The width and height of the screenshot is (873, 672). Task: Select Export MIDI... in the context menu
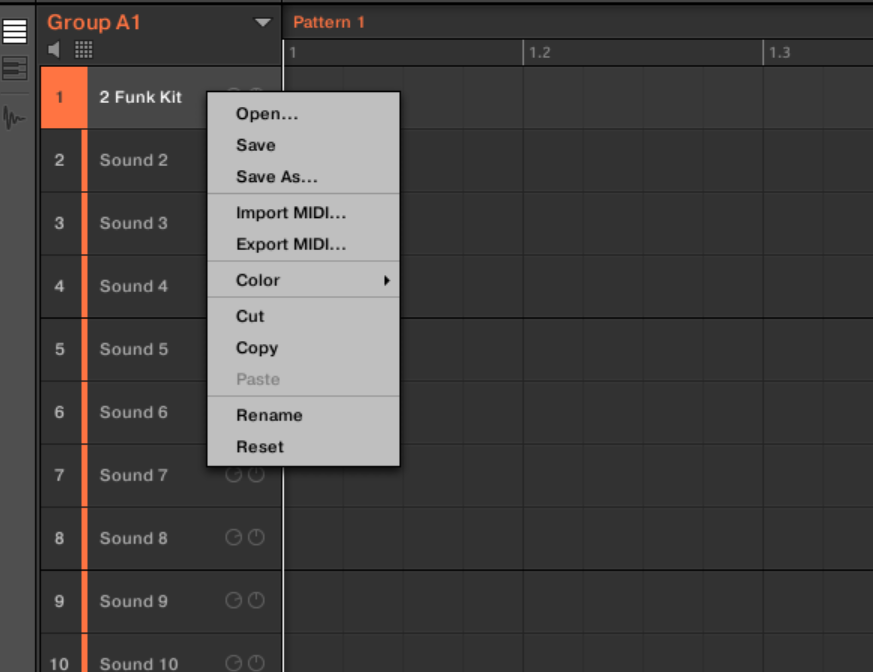pos(291,244)
